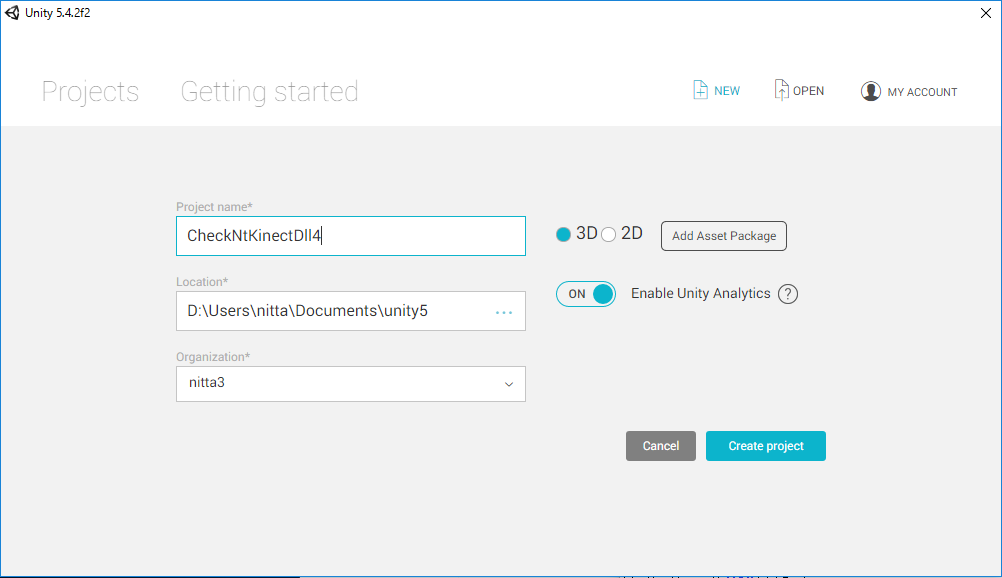The width and height of the screenshot is (1002, 578).
Task: Click the Unity logo in title bar
Action: (x=12, y=12)
